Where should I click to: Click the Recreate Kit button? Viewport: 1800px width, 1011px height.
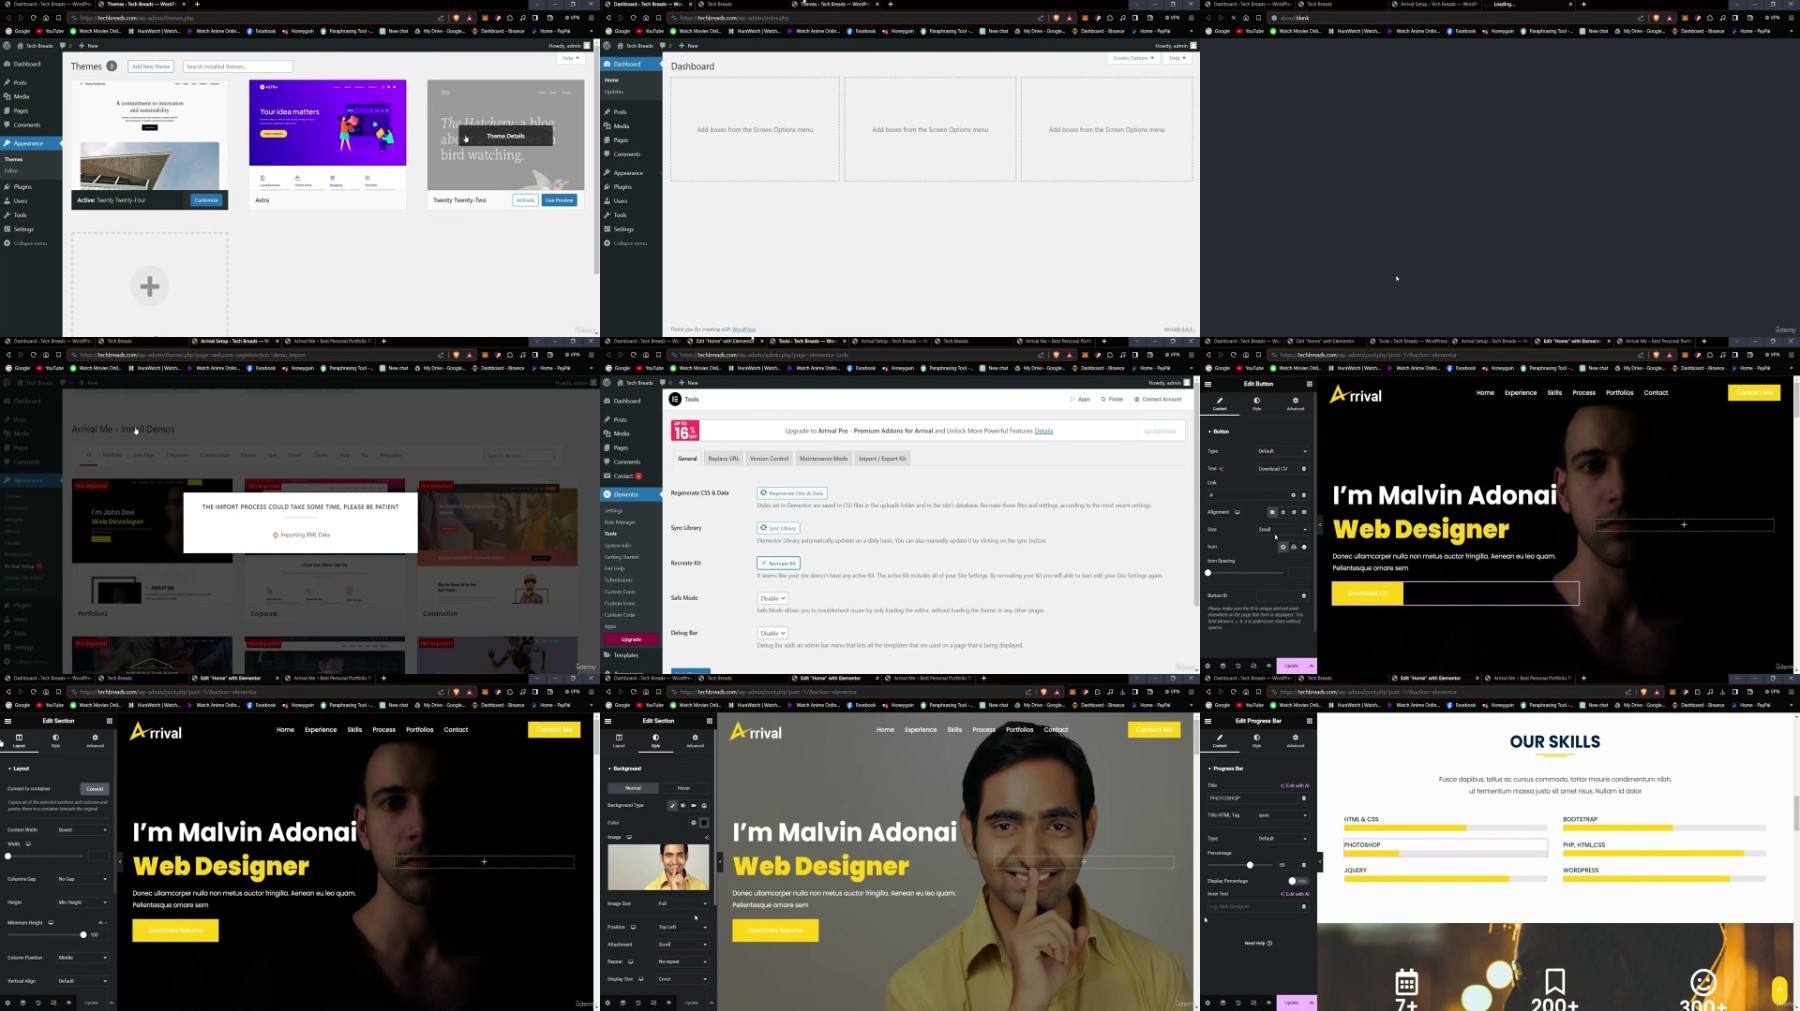(x=778, y=563)
